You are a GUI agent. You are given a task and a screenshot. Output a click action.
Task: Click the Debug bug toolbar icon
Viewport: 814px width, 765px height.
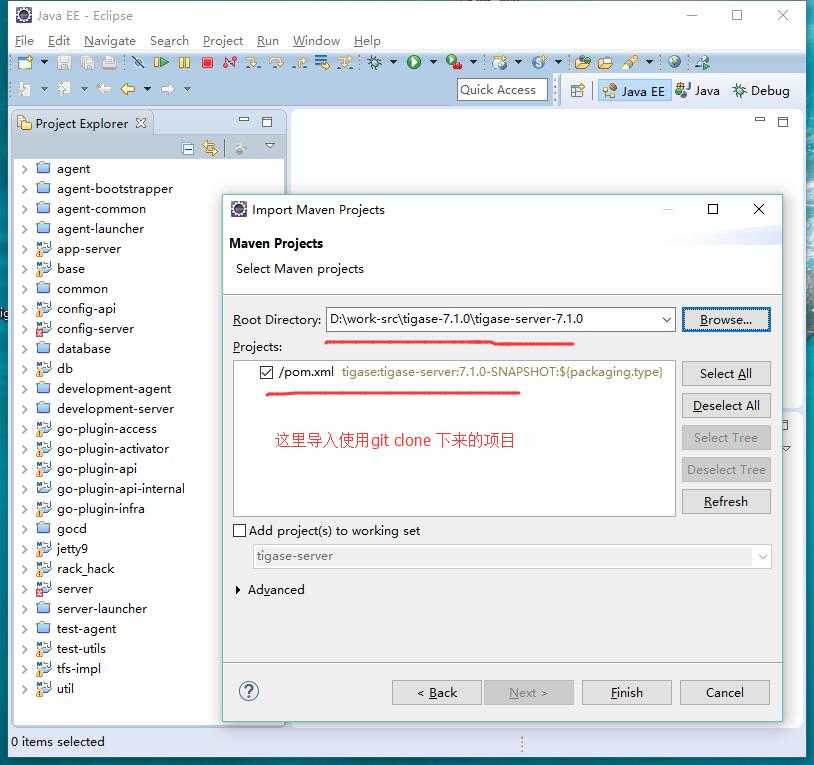[374, 63]
